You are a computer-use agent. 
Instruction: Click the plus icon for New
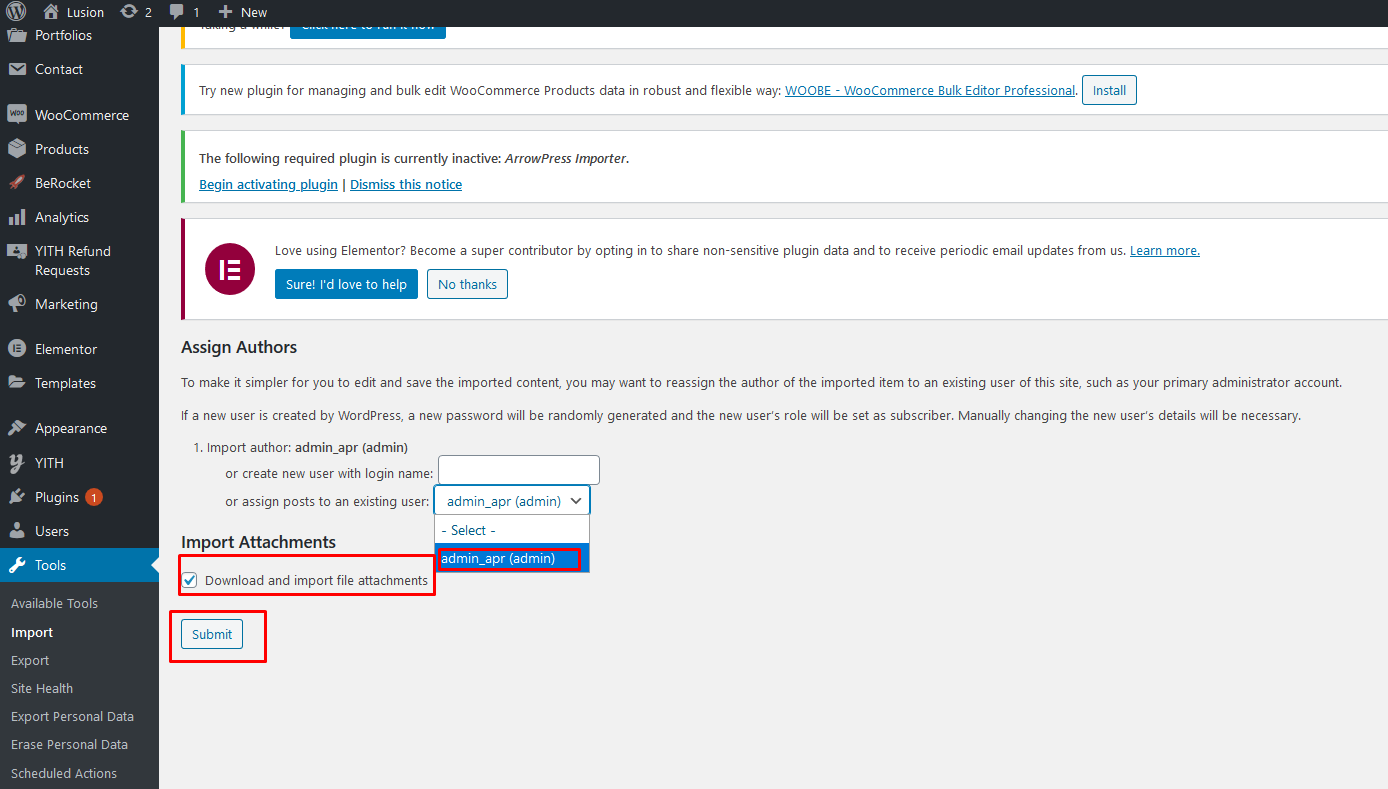225,12
